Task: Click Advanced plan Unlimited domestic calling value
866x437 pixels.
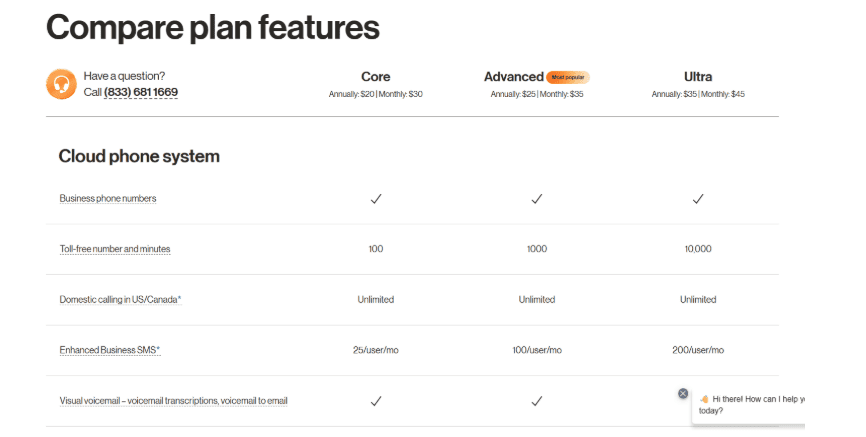Action: [537, 299]
